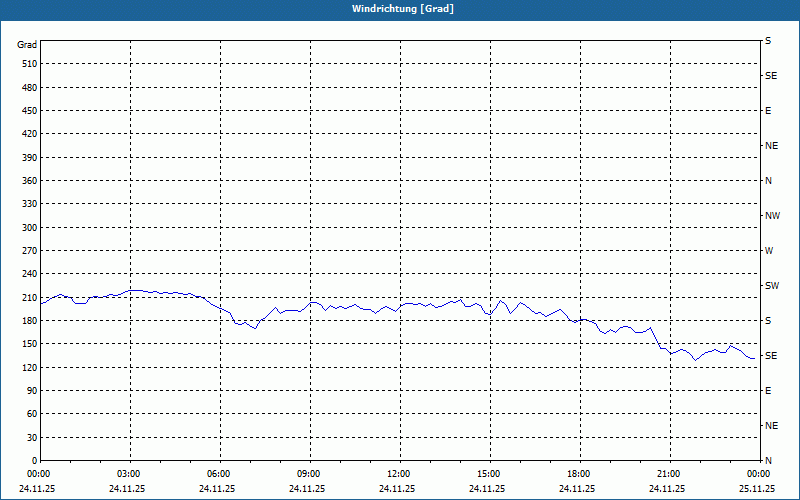Click the '510' value on the degree axis
800x500 pixels.
(30, 64)
